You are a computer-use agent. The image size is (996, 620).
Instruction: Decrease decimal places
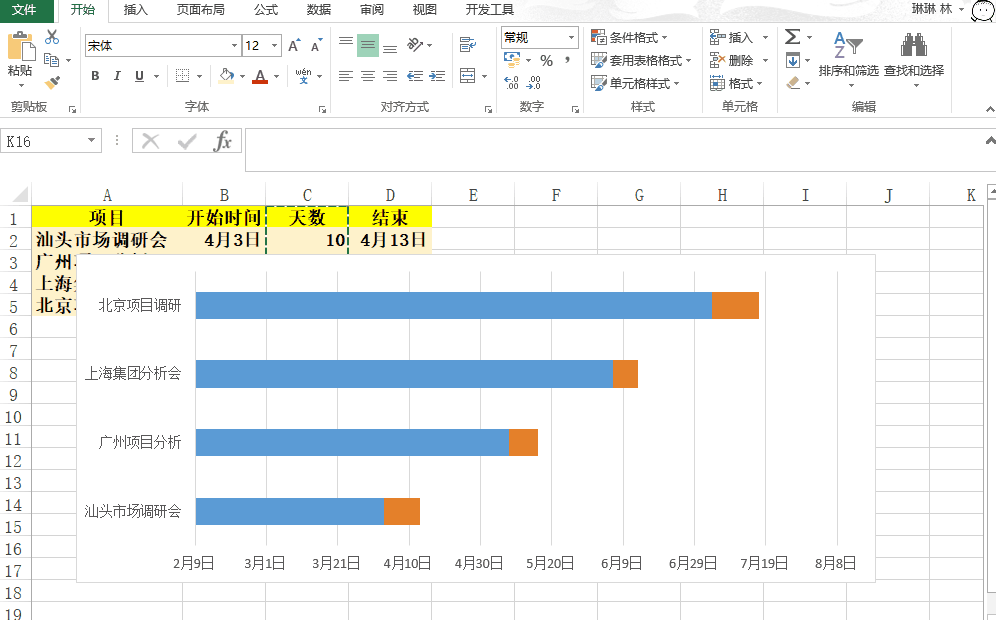534,83
